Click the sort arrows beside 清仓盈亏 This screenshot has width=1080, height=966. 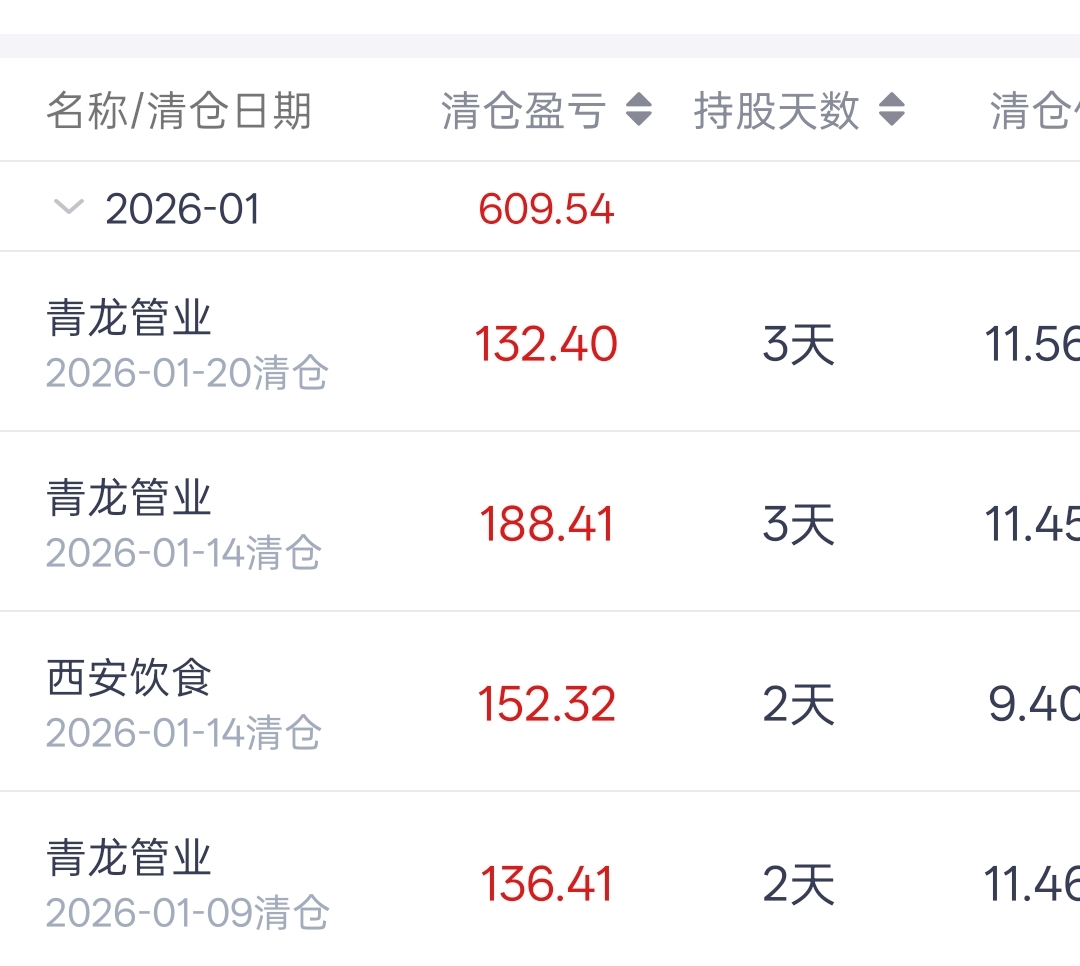(639, 110)
